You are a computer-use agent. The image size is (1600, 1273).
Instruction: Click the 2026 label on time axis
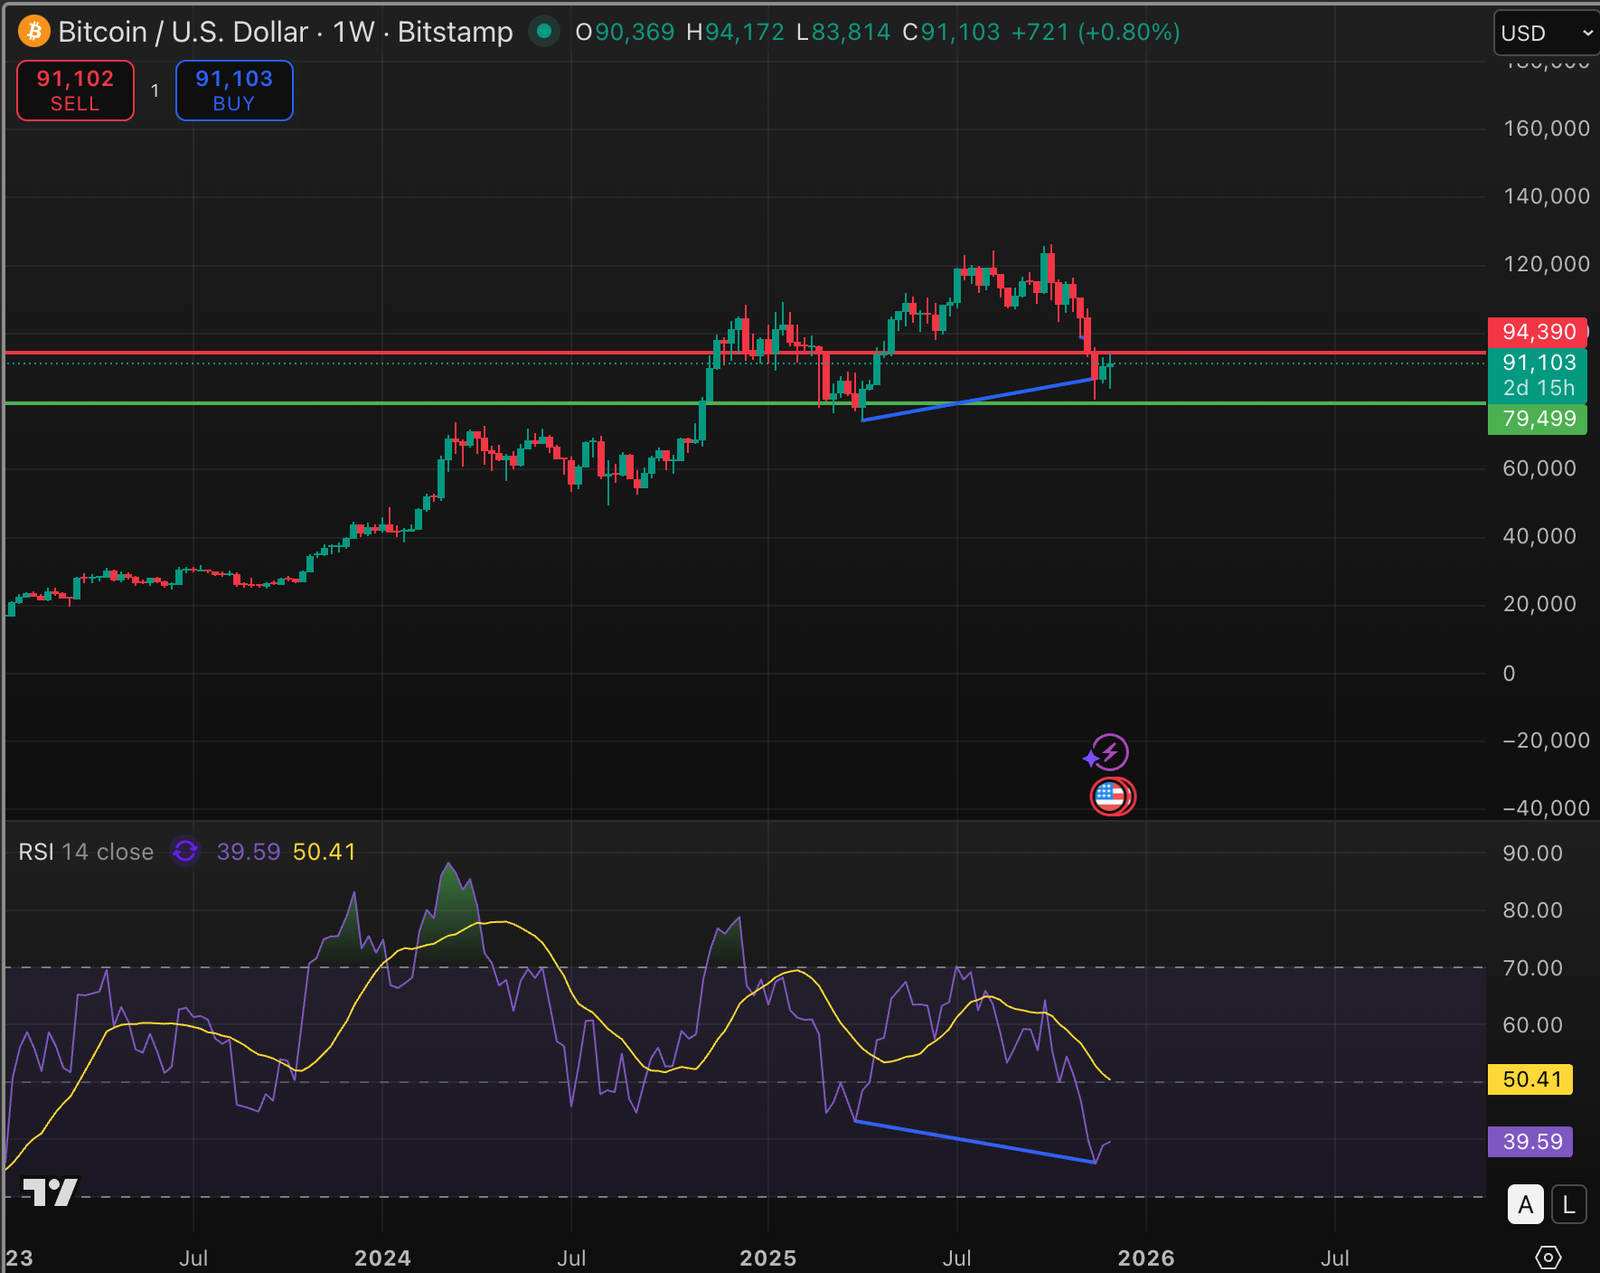1146,1258
